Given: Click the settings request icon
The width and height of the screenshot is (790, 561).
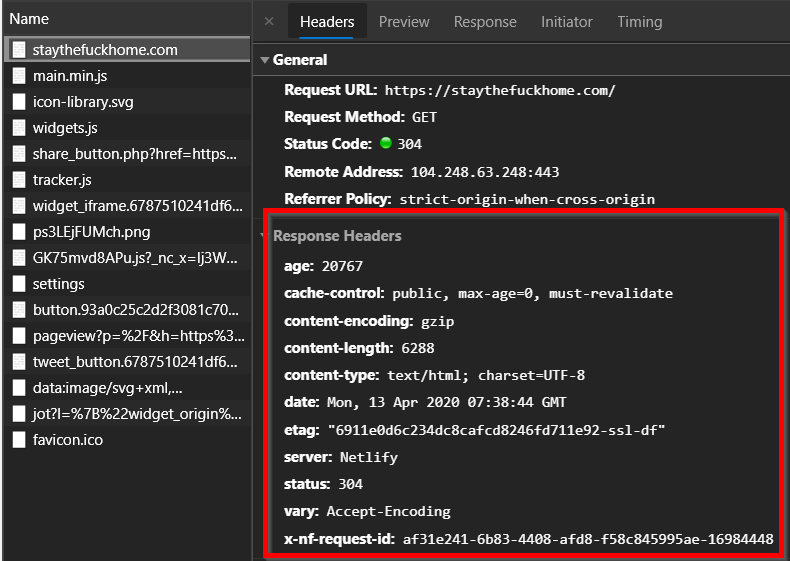Looking at the screenshot, I should pos(19,284).
